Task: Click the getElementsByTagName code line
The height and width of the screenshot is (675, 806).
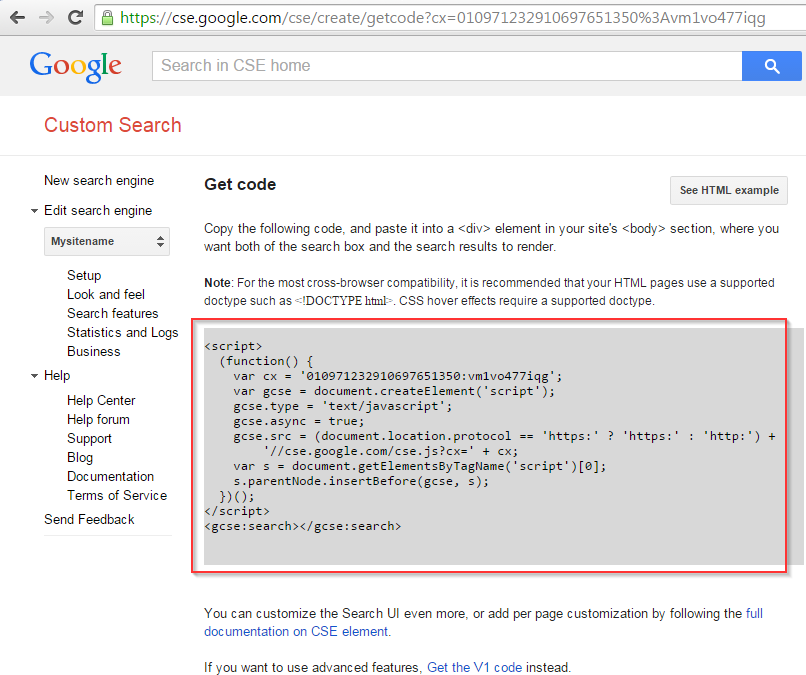Action: [x=420, y=466]
